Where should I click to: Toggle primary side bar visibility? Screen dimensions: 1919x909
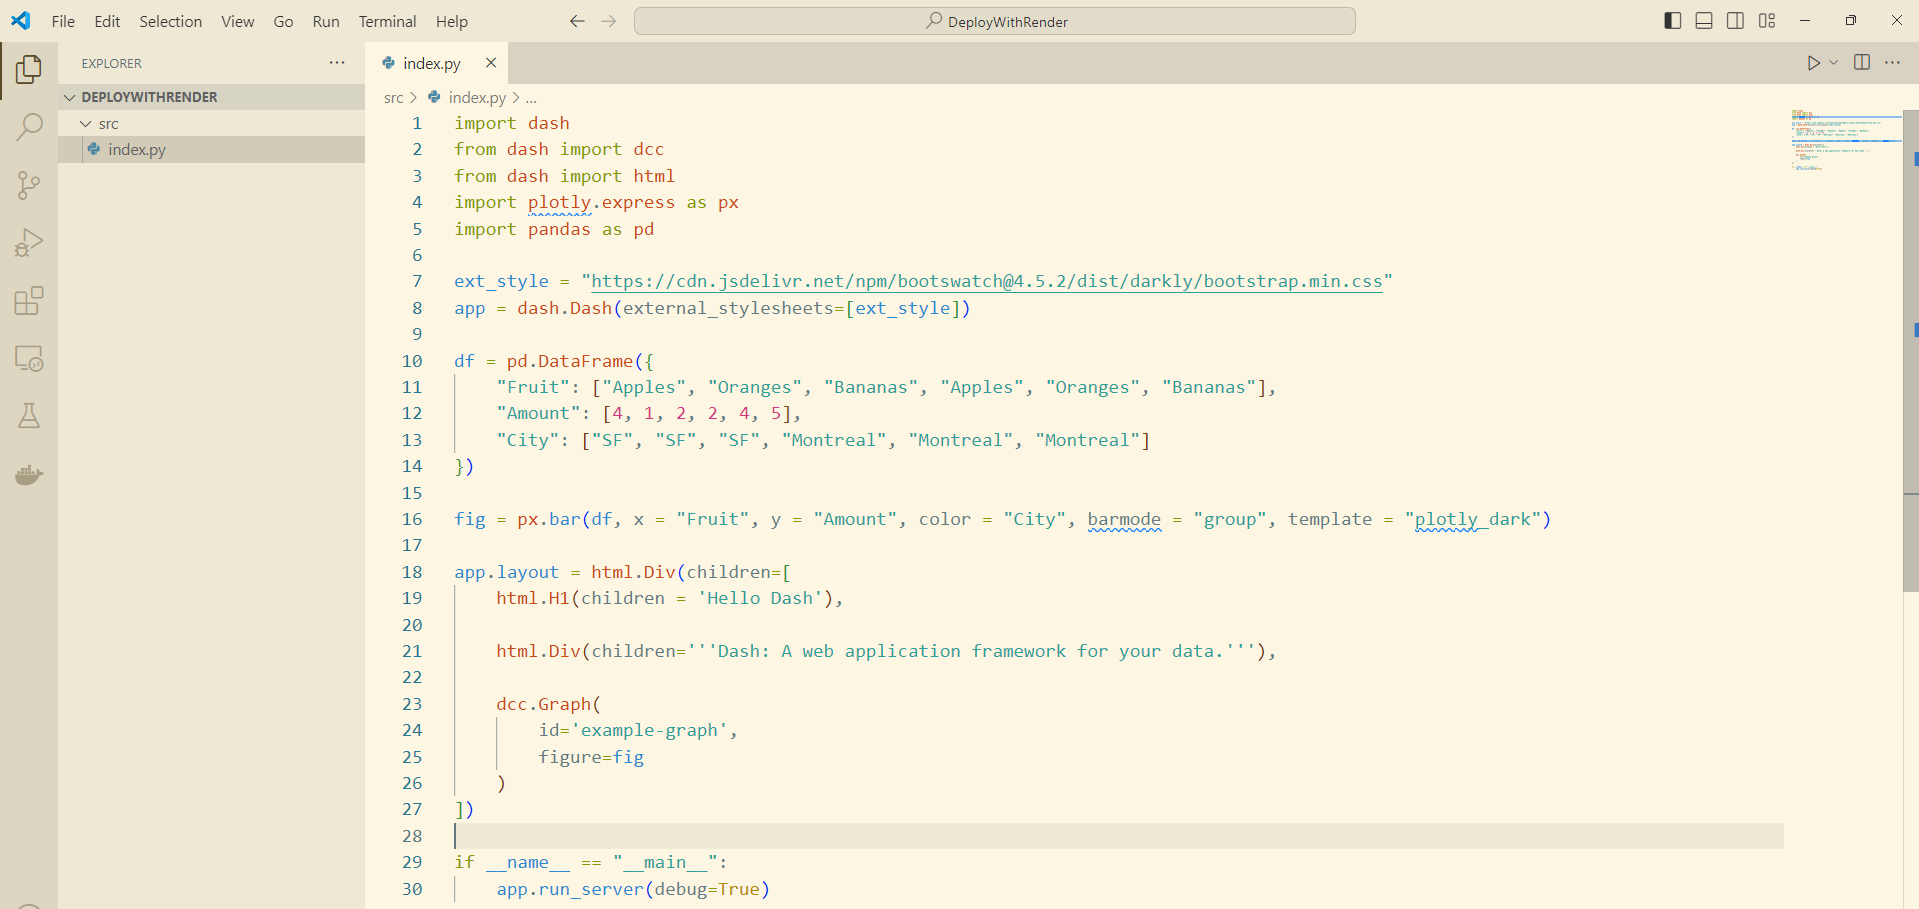(1673, 21)
